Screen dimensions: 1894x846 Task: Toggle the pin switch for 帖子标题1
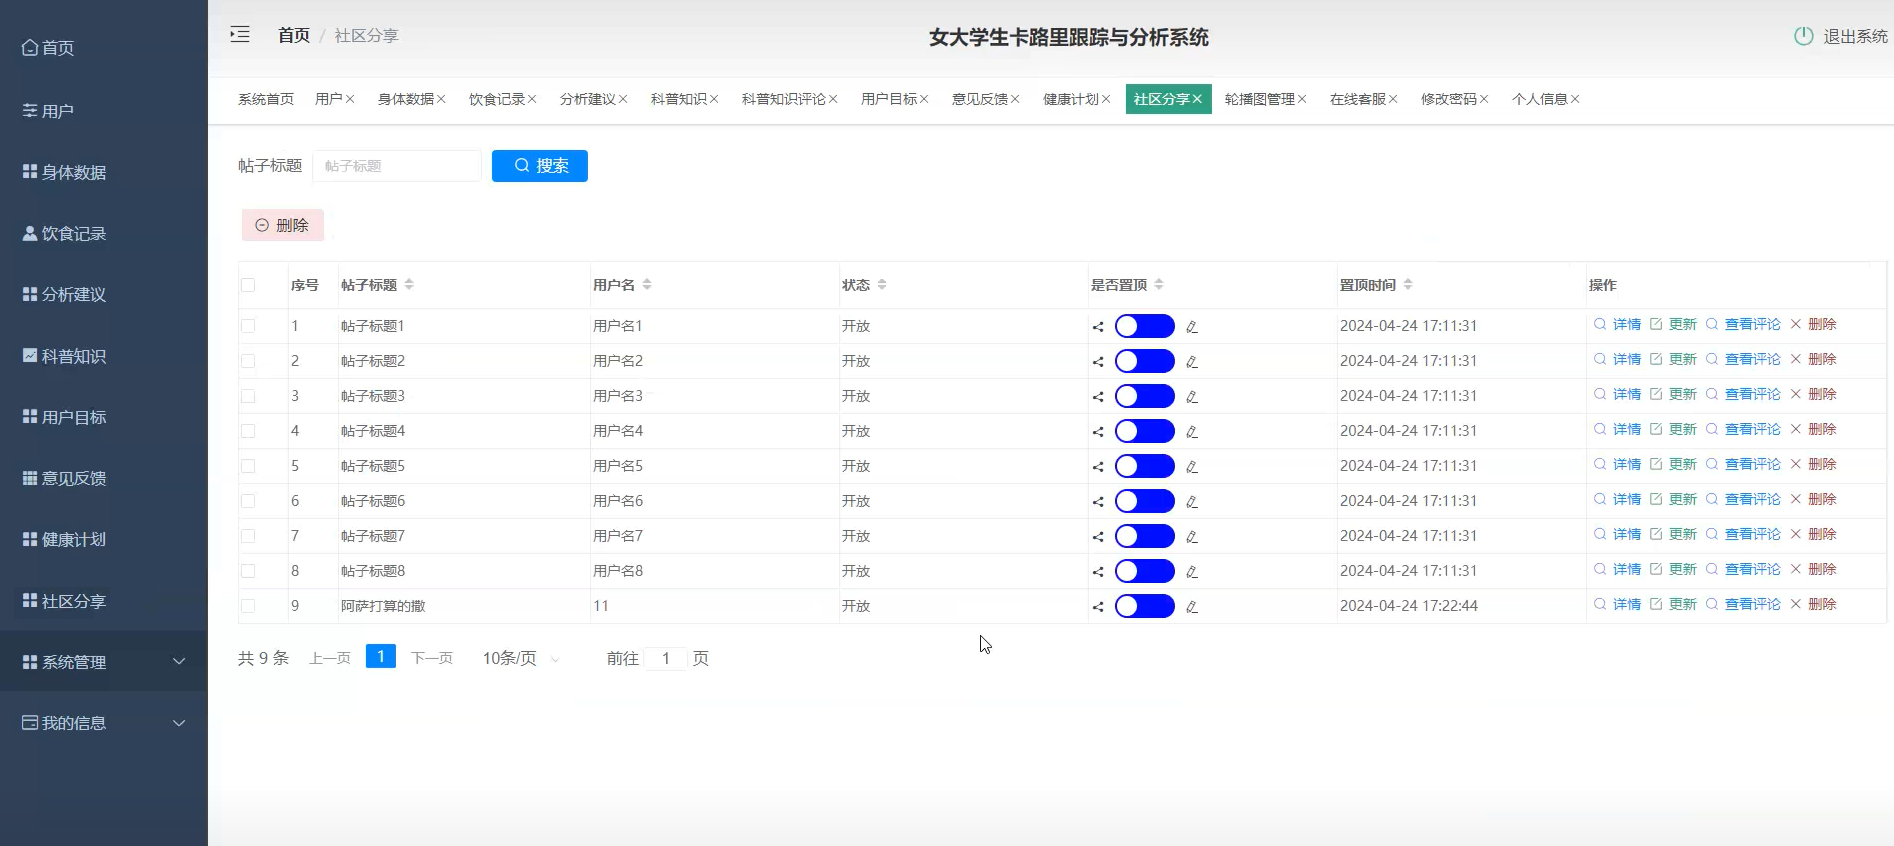click(1145, 326)
